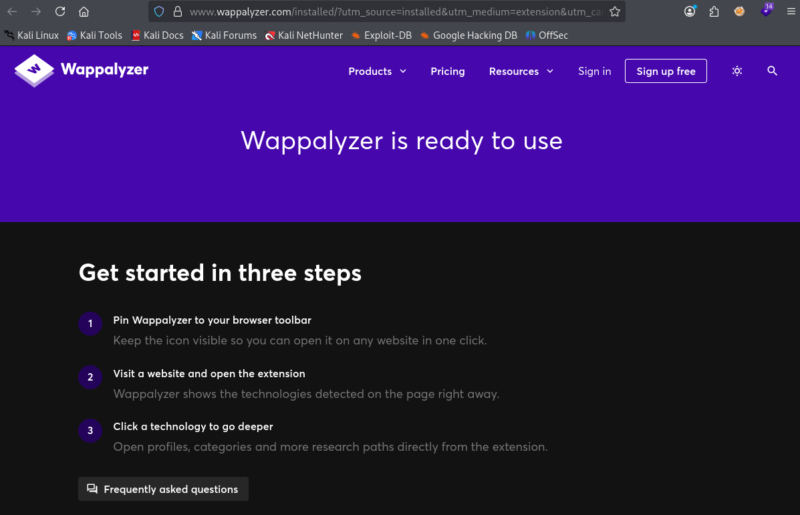Open the Pricing page
800x515 pixels.
pos(447,71)
